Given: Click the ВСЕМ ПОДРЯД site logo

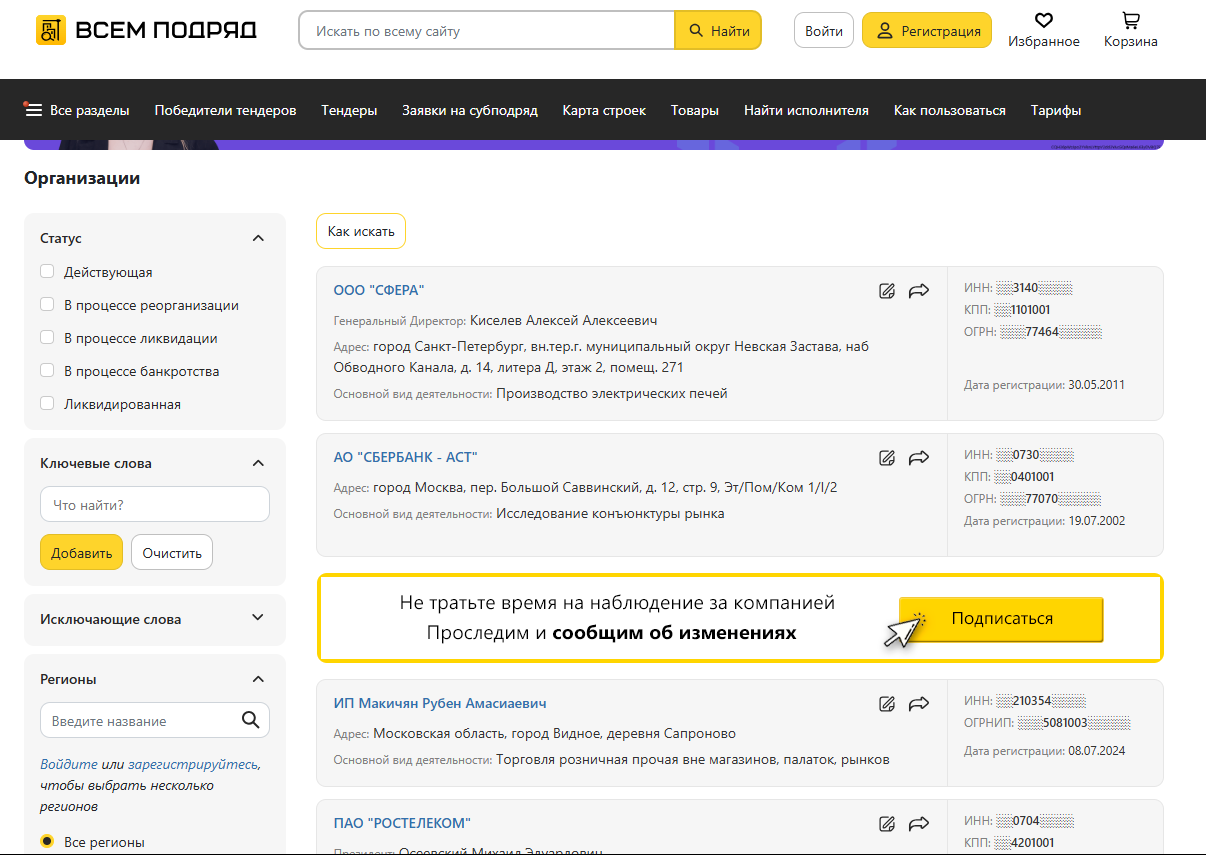Looking at the screenshot, I should pyautogui.click(x=146, y=30).
